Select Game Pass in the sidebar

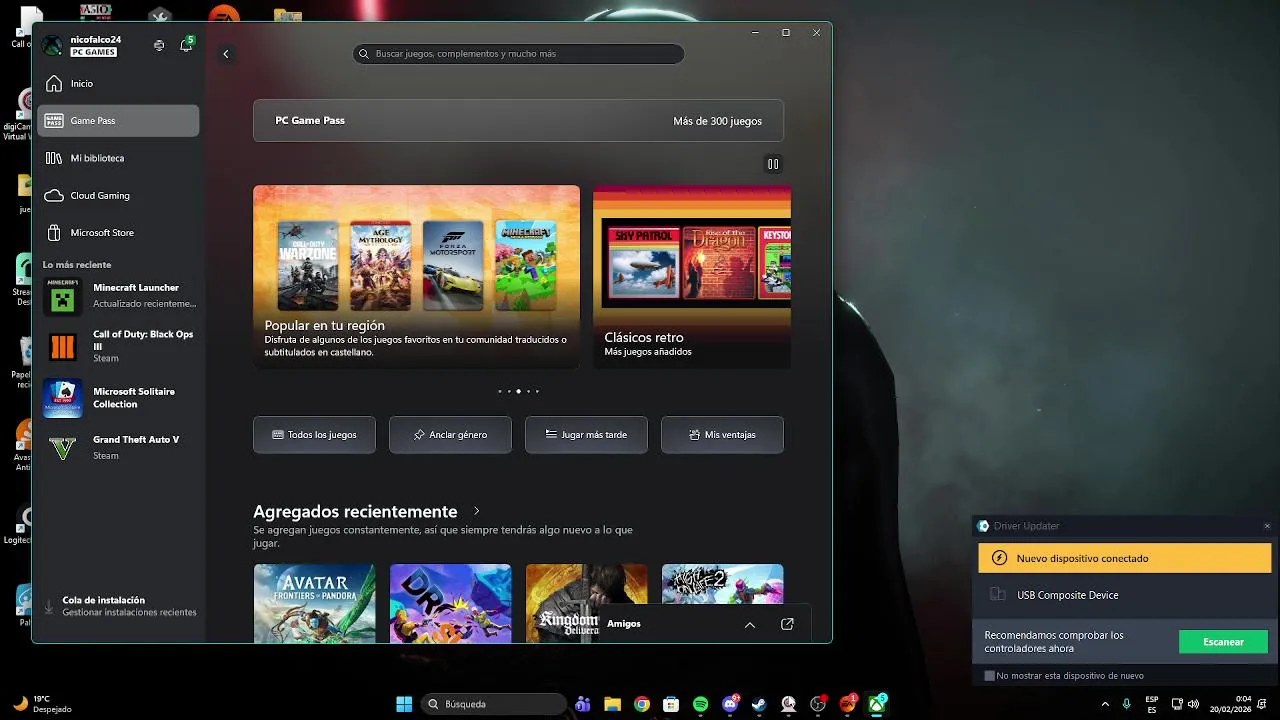point(118,121)
